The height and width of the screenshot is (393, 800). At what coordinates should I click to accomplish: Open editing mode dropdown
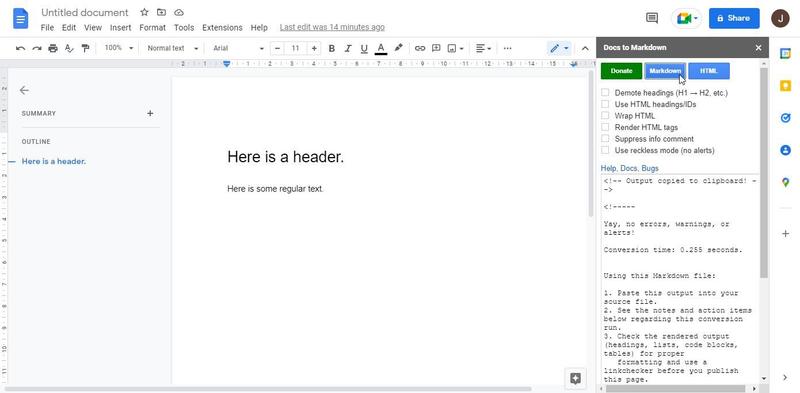coord(559,48)
